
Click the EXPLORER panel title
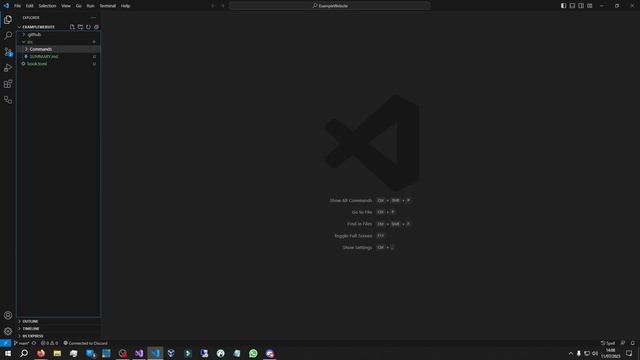(x=31, y=18)
